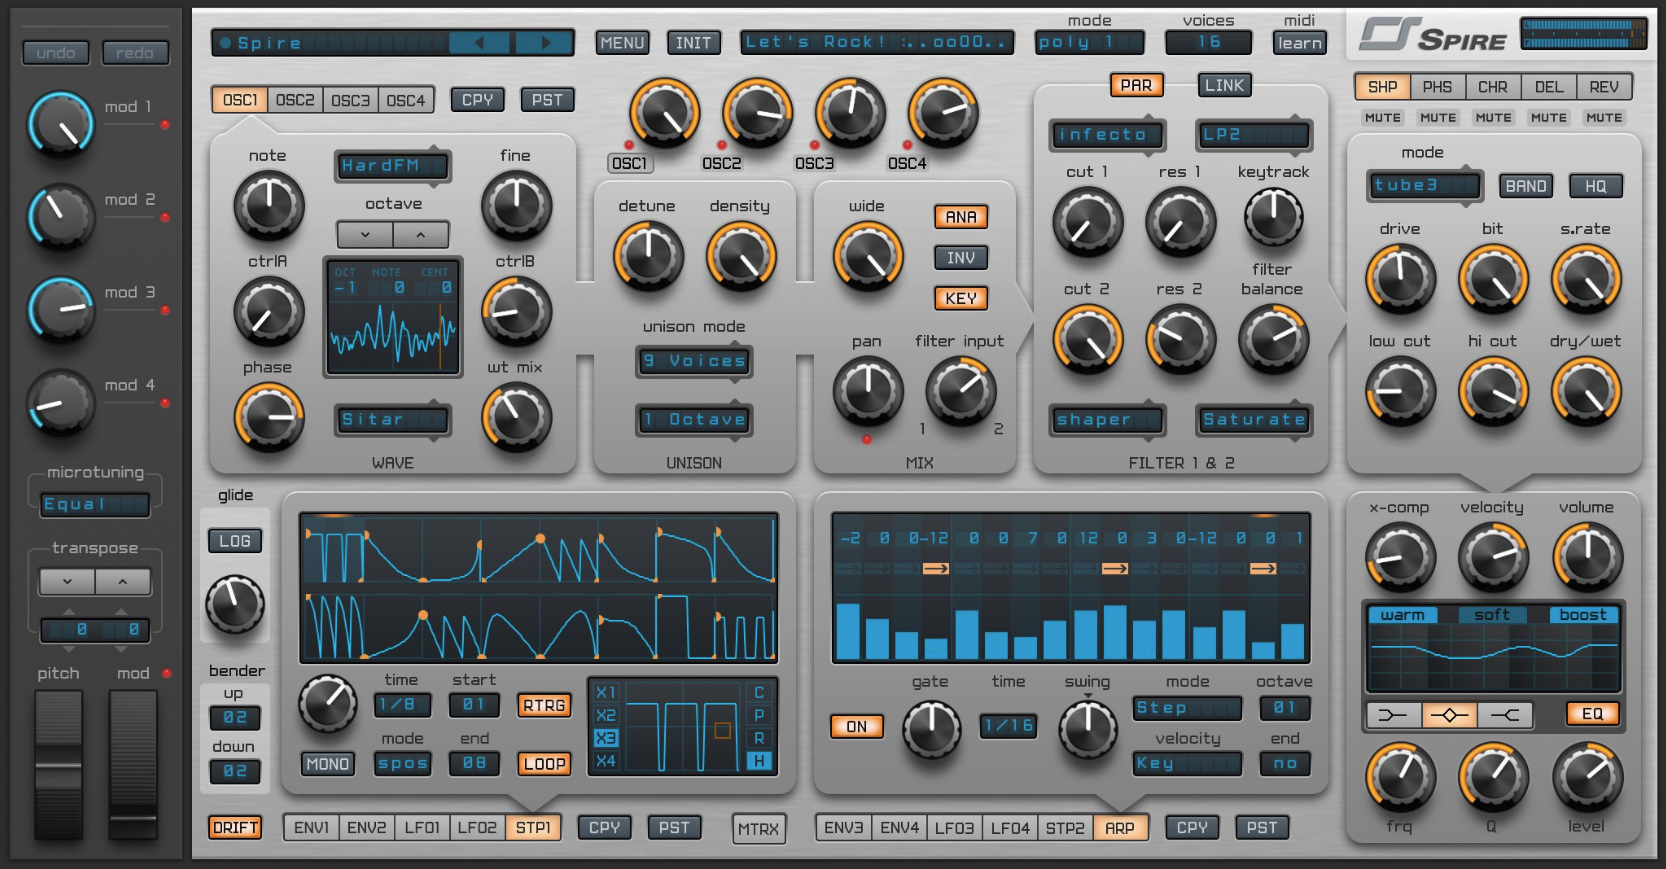Click the preset name display Let's Rock
The height and width of the screenshot is (869, 1666).
[877, 43]
